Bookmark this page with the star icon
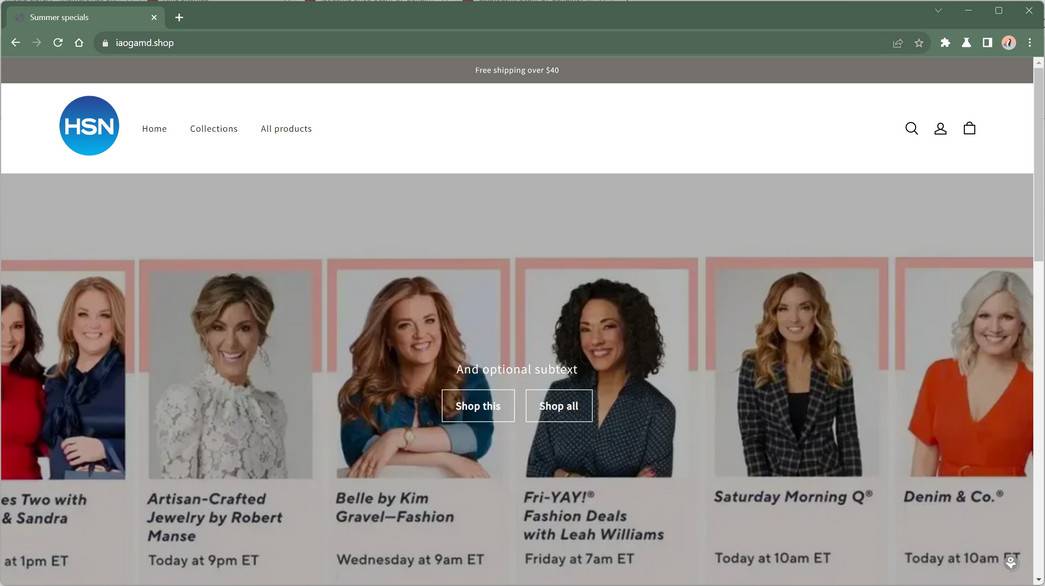 click(919, 43)
